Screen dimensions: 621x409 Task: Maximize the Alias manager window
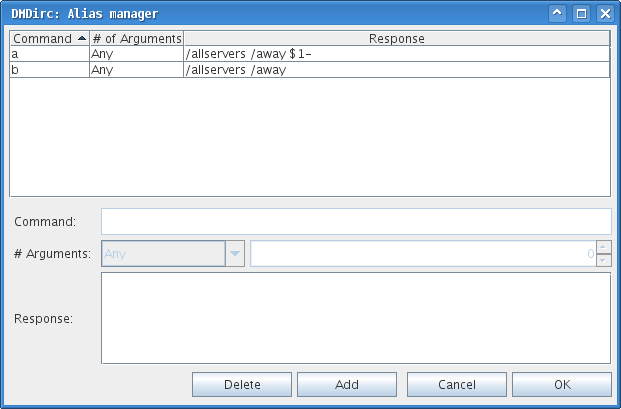pyautogui.click(x=581, y=13)
